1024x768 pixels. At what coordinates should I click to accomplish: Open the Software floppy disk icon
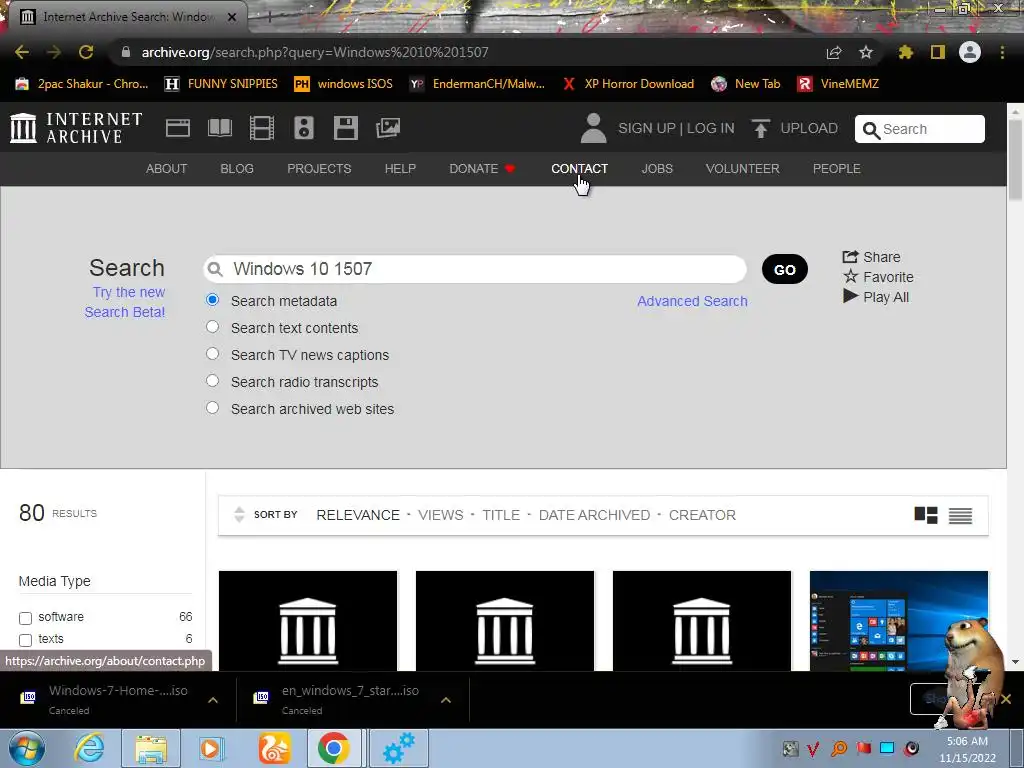coord(345,128)
